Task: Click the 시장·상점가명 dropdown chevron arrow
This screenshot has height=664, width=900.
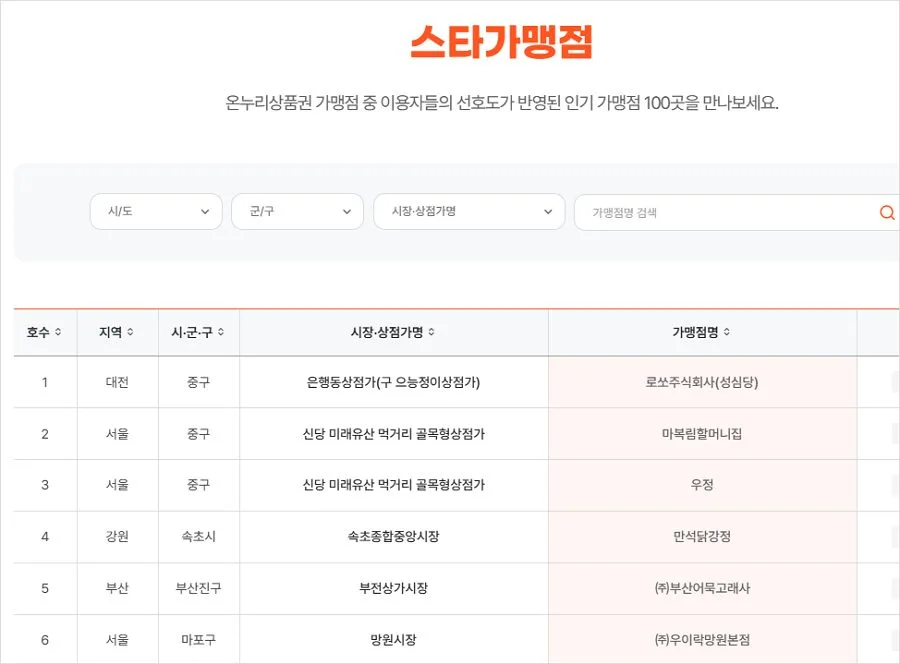Action: 547,211
